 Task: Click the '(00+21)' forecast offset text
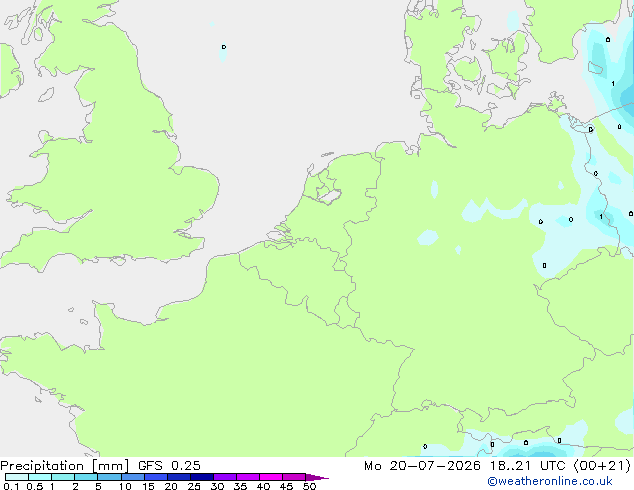pyautogui.click(x=602, y=466)
